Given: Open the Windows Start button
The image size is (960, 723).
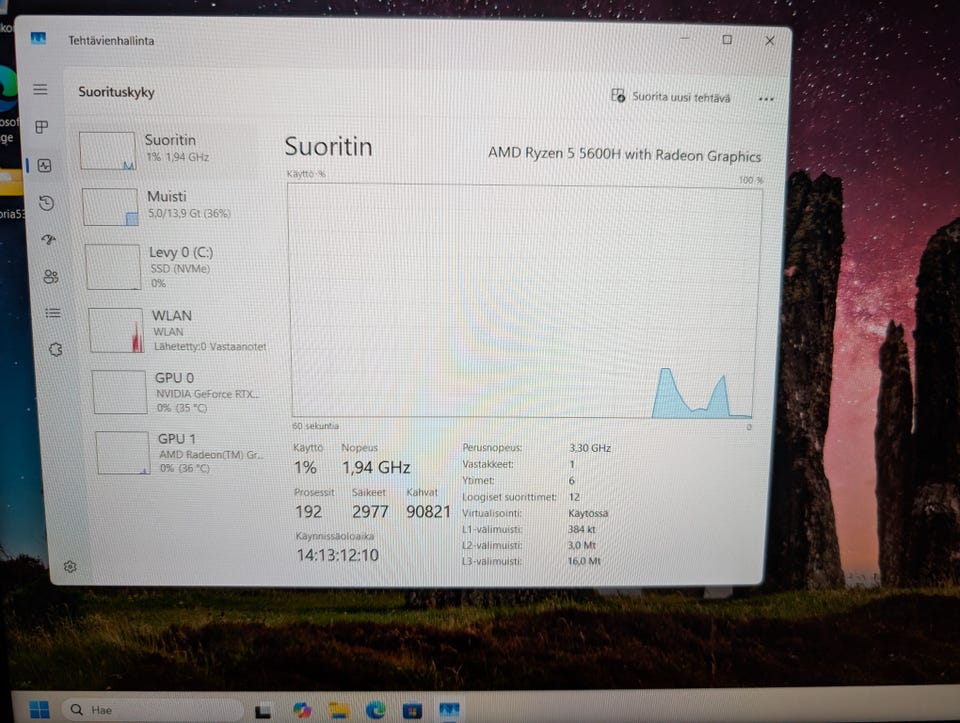Looking at the screenshot, I should point(39,710).
